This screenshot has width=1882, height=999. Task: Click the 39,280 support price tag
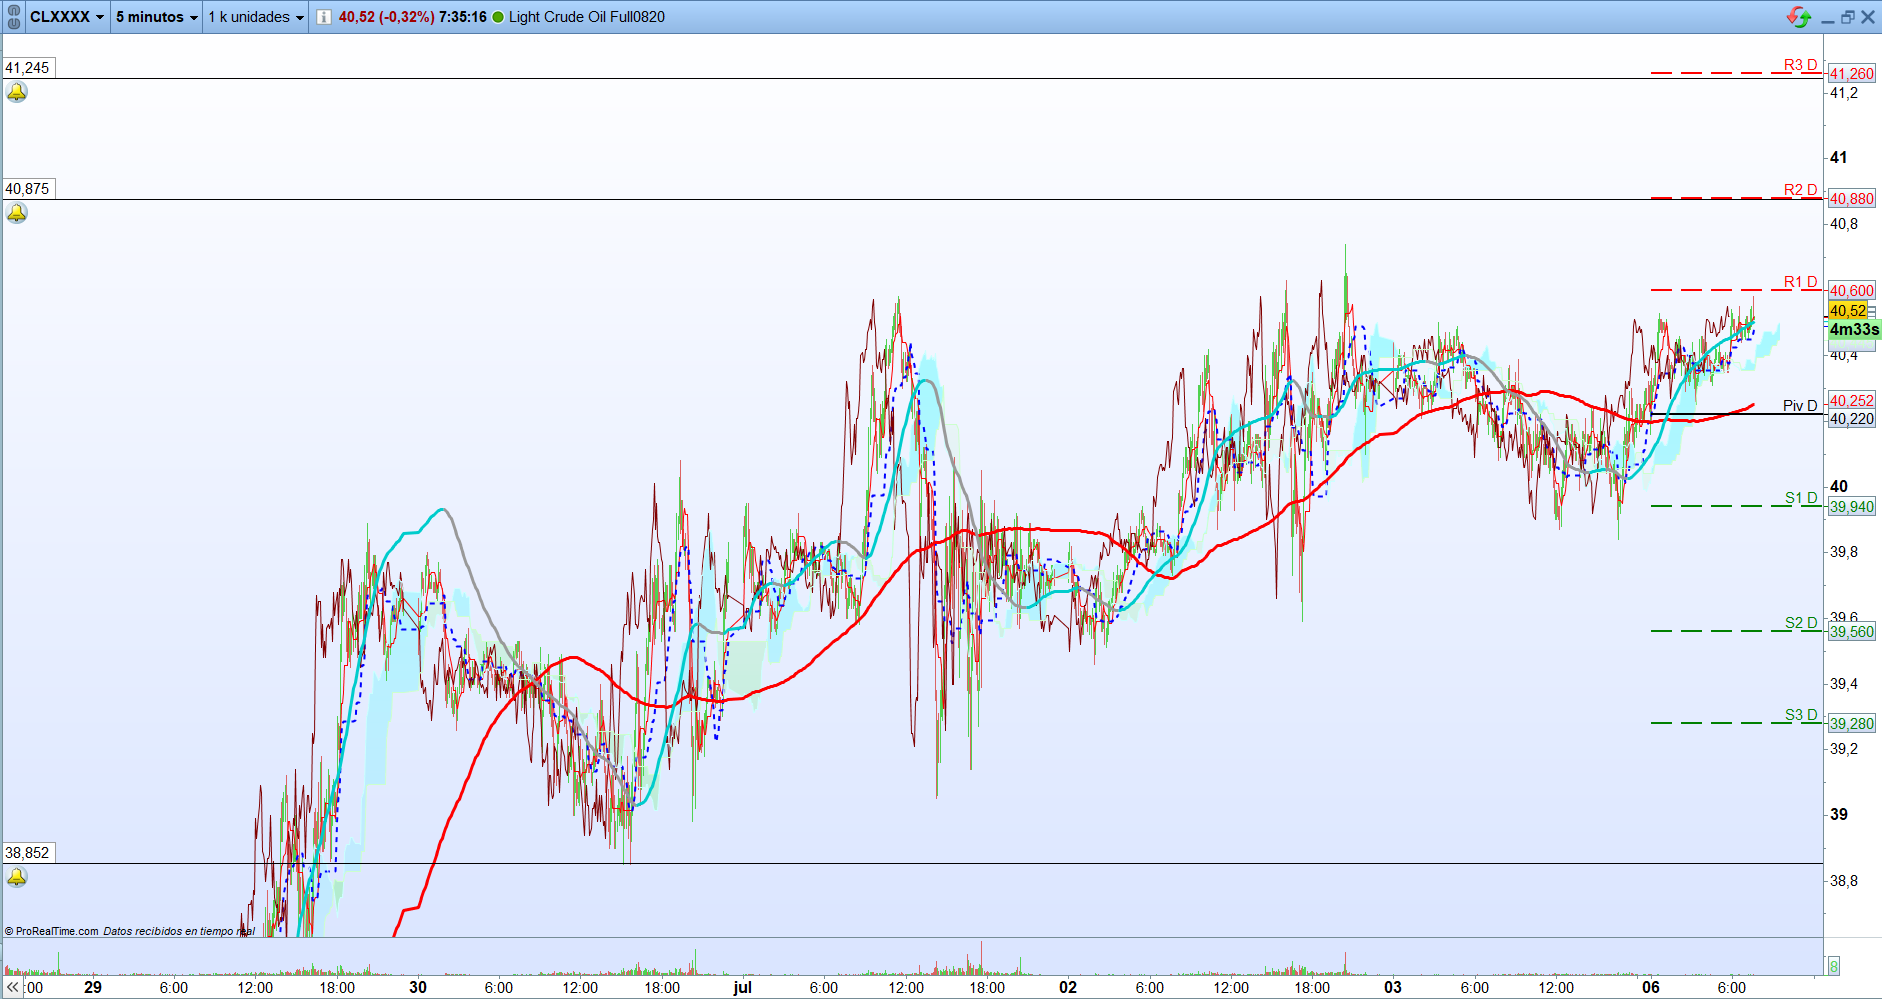pyautogui.click(x=1852, y=724)
